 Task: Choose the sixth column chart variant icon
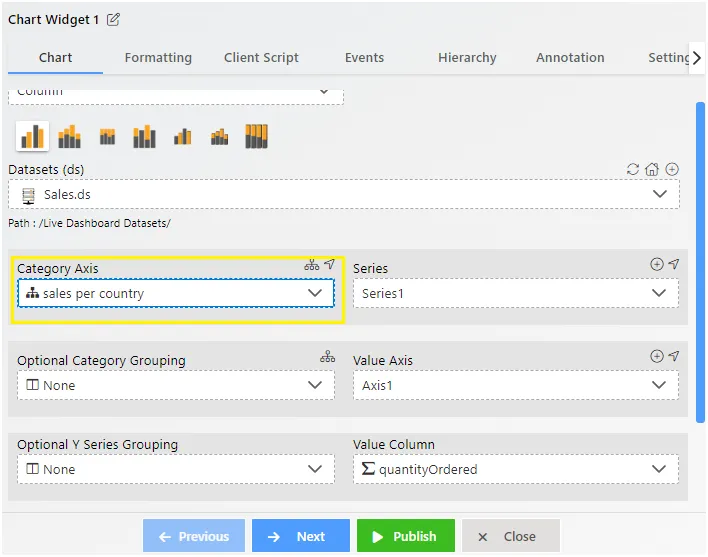click(x=219, y=136)
